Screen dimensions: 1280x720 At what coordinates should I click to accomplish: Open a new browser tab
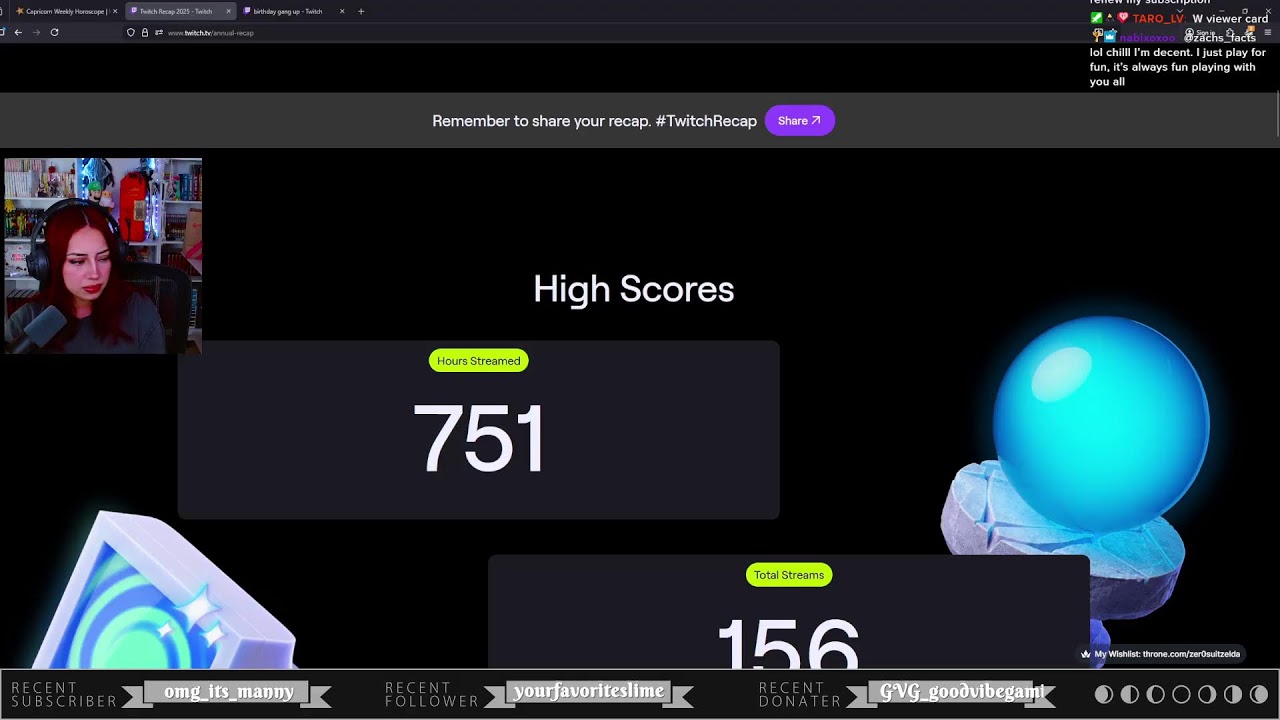(361, 11)
